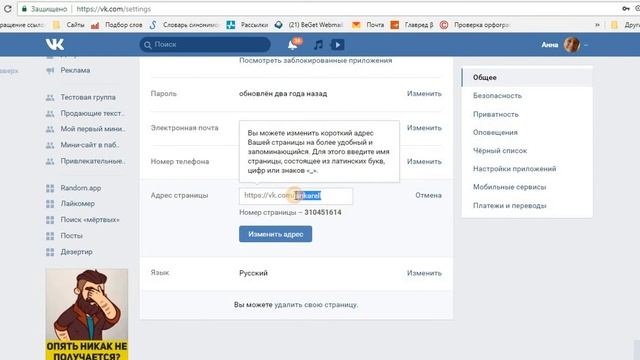The width and height of the screenshot is (640, 360).
Task: Click Изменить next to Язык
Action: click(424, 273)
